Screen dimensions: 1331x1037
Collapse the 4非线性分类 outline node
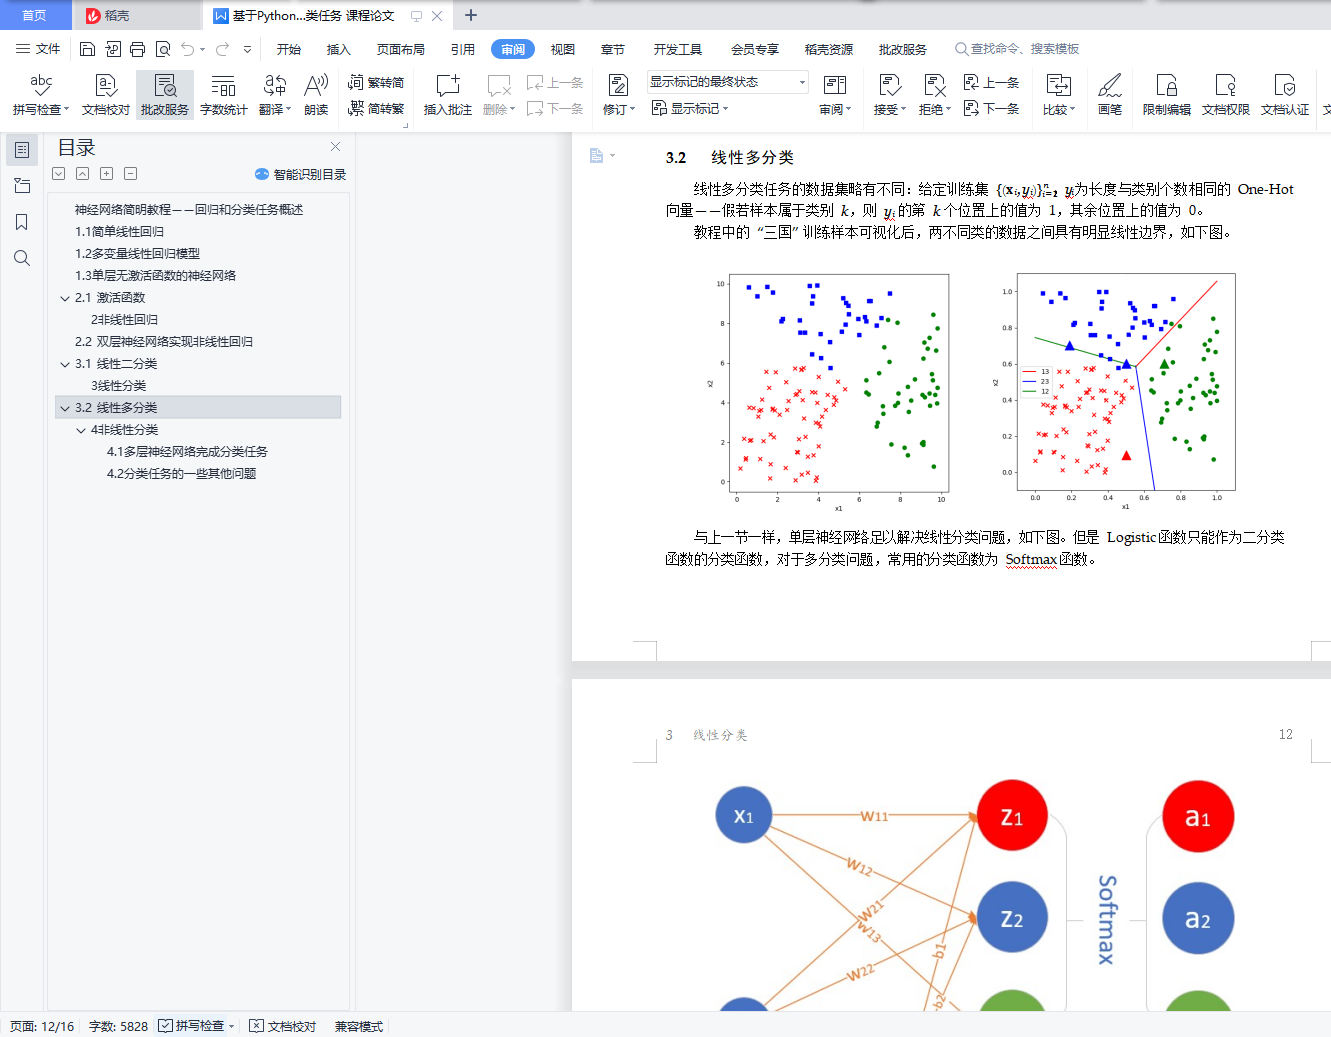pos(81,430)
